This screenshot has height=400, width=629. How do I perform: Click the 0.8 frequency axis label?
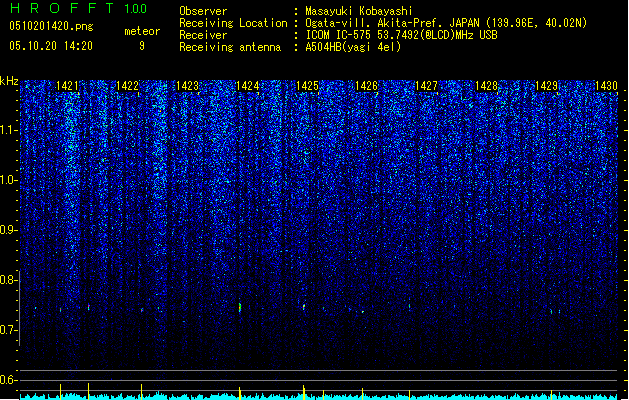8,280
